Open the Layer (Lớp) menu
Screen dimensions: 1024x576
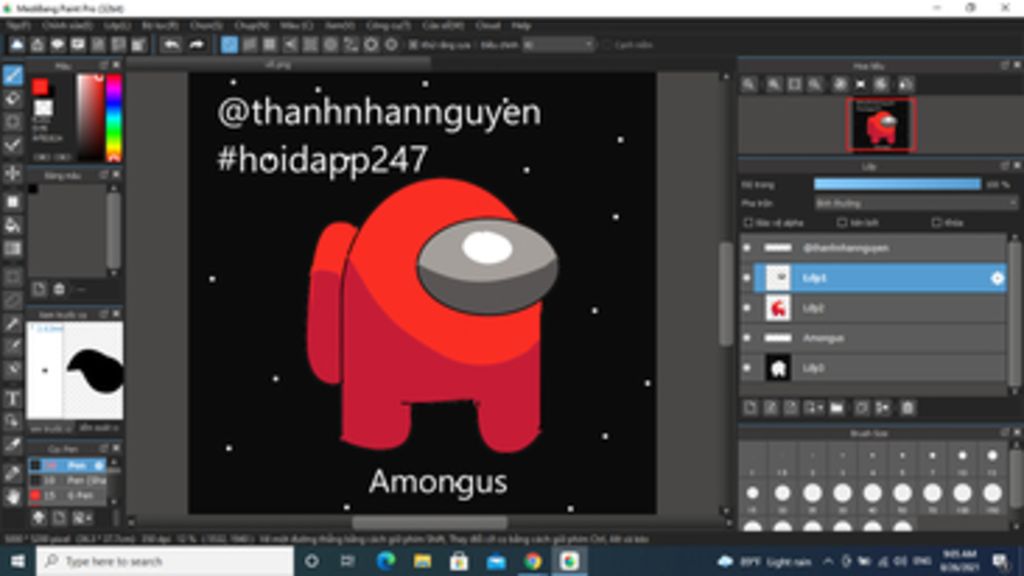point(117,25)
